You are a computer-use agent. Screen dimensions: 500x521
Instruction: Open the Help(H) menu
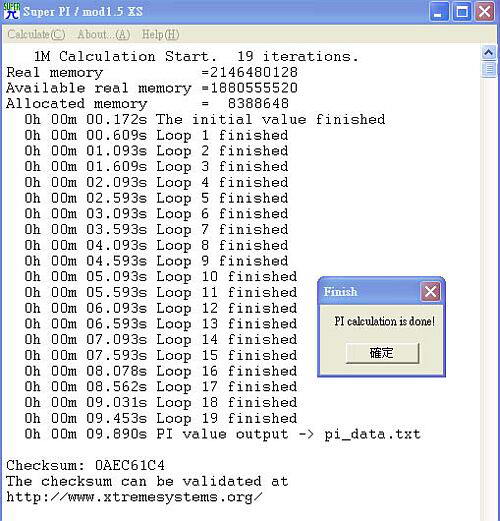(x=161, y=34)
